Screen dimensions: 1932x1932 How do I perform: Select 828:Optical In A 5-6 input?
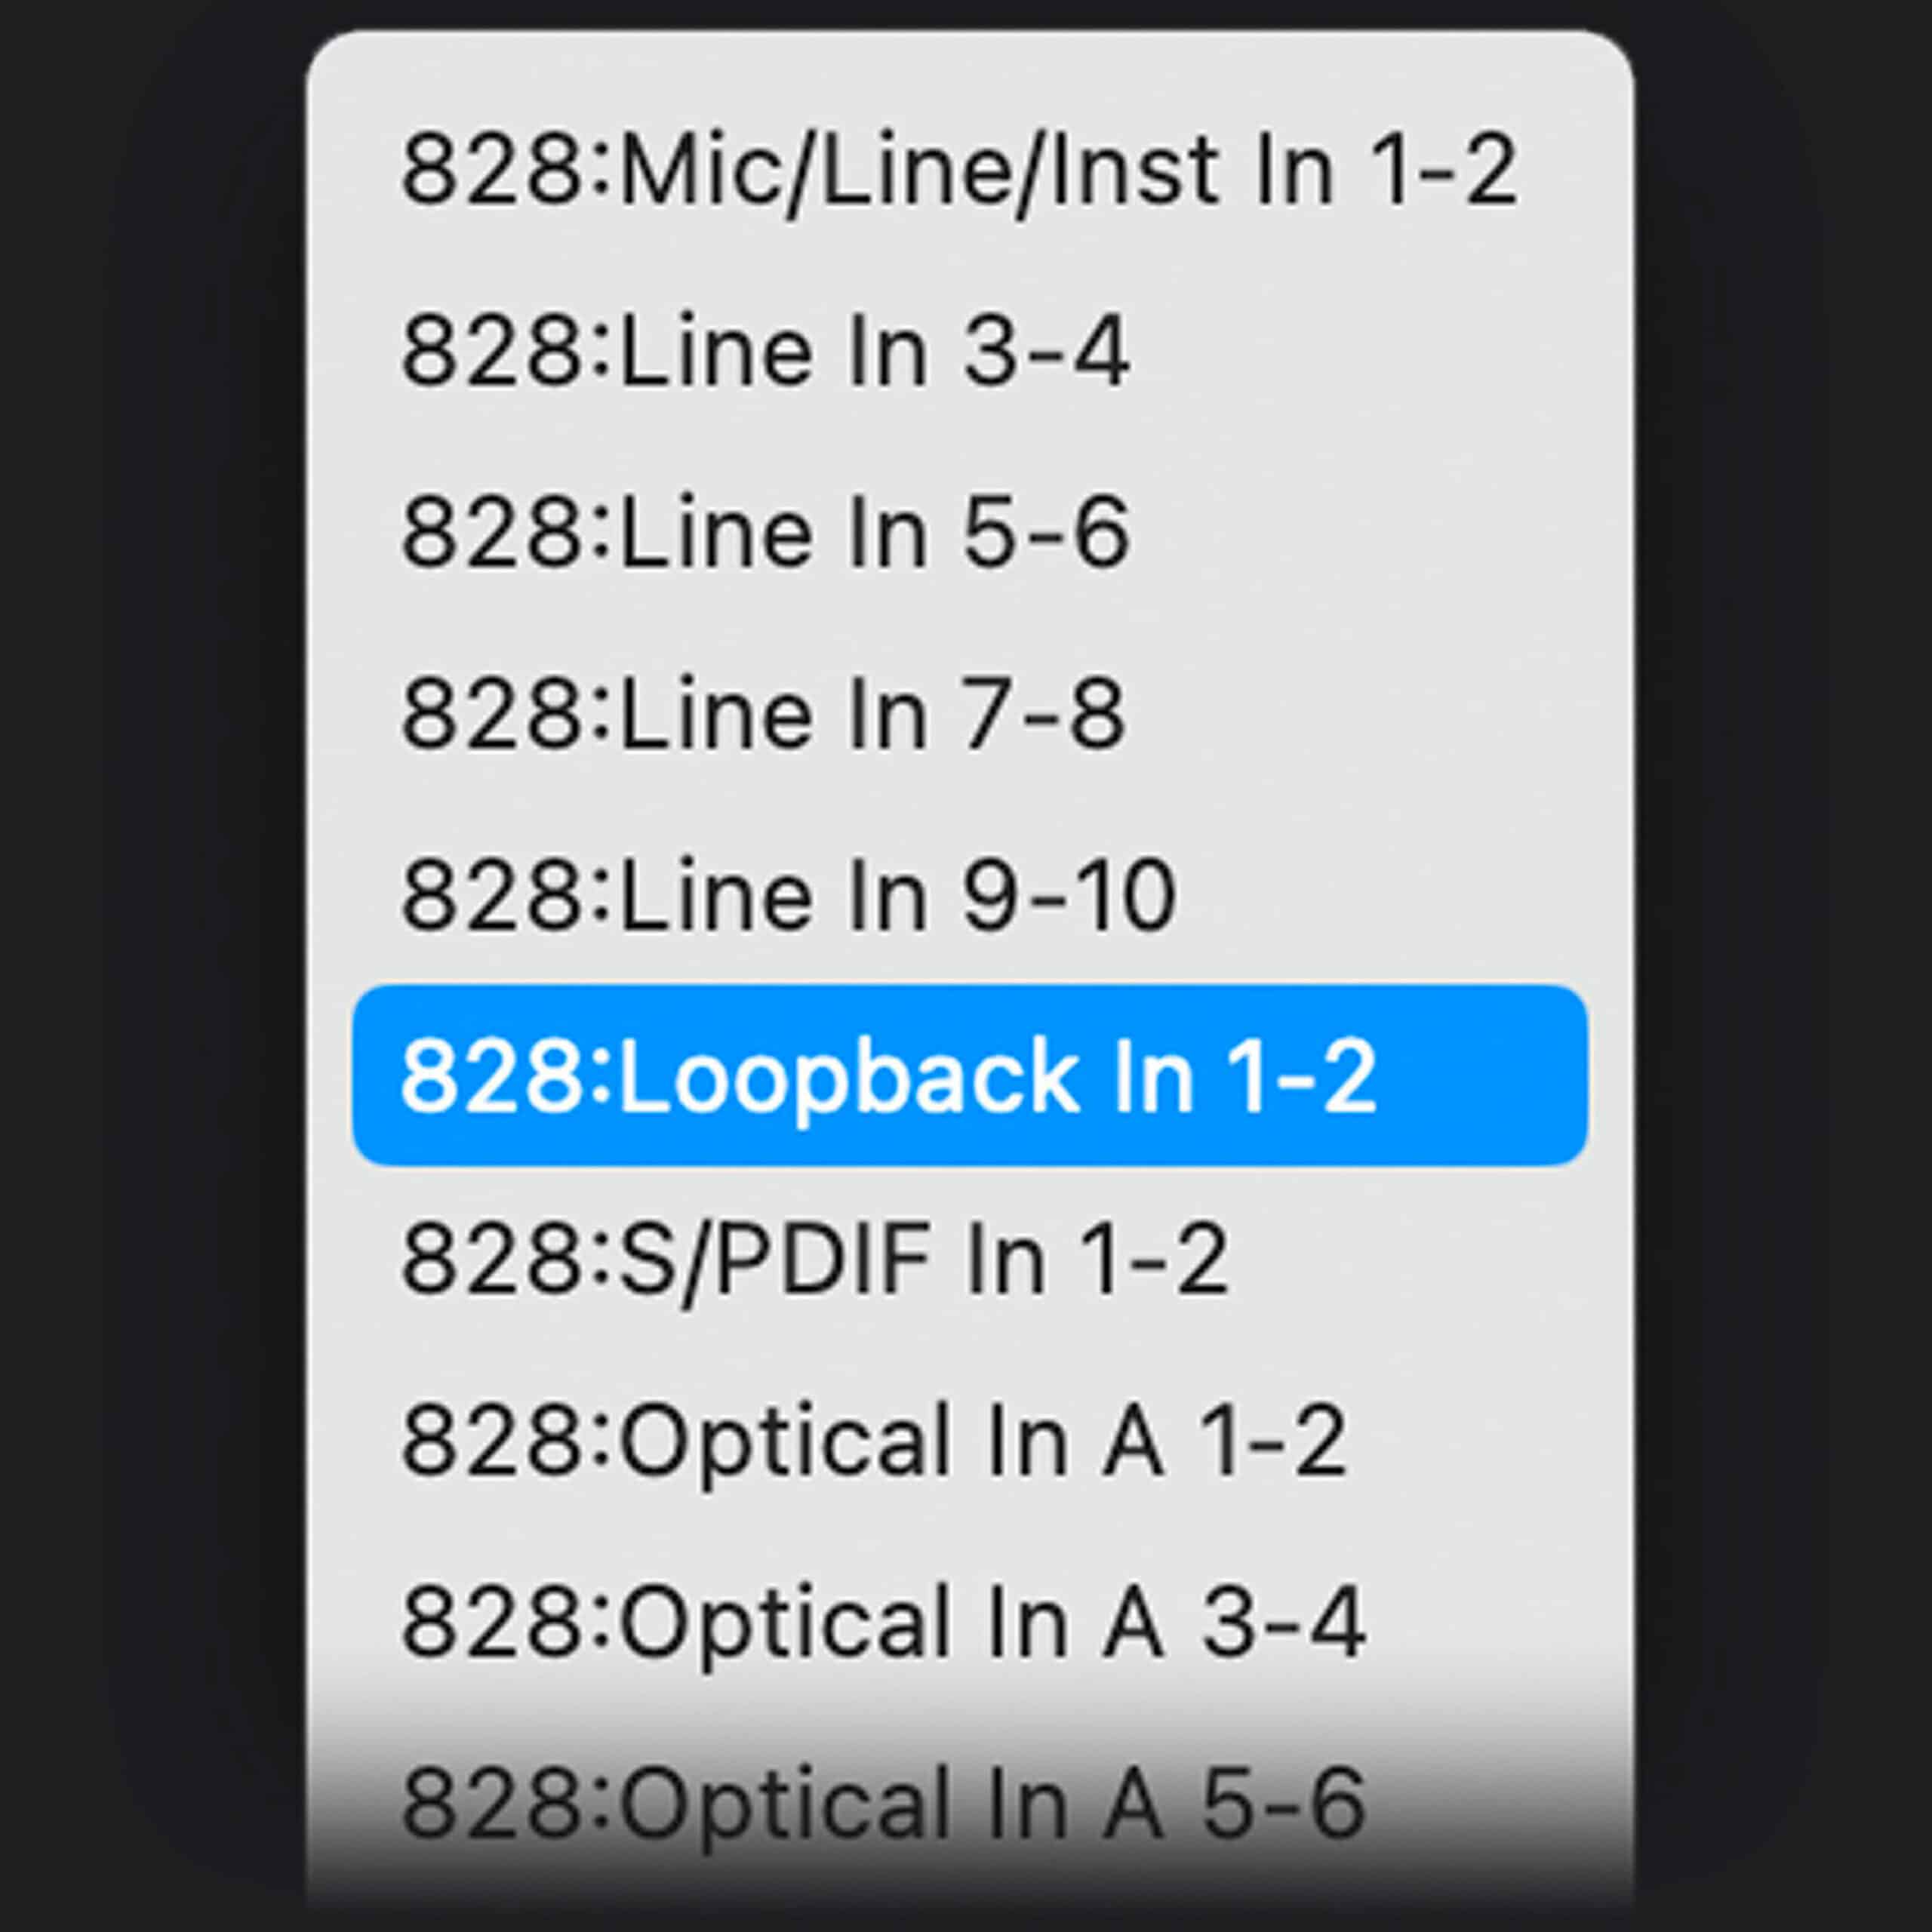click(882, 1802)
